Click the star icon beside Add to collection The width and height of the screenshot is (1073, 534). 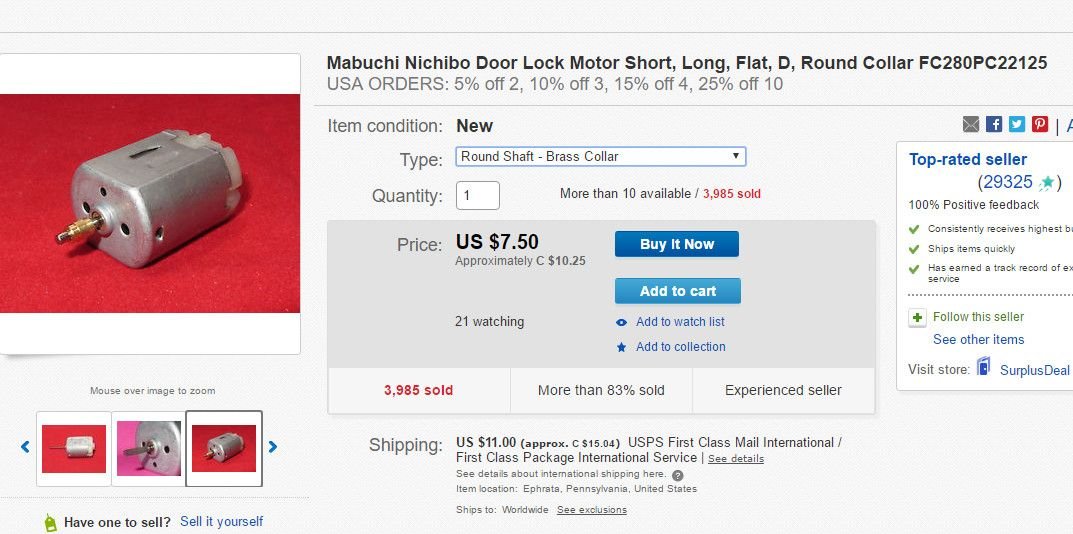621,347
